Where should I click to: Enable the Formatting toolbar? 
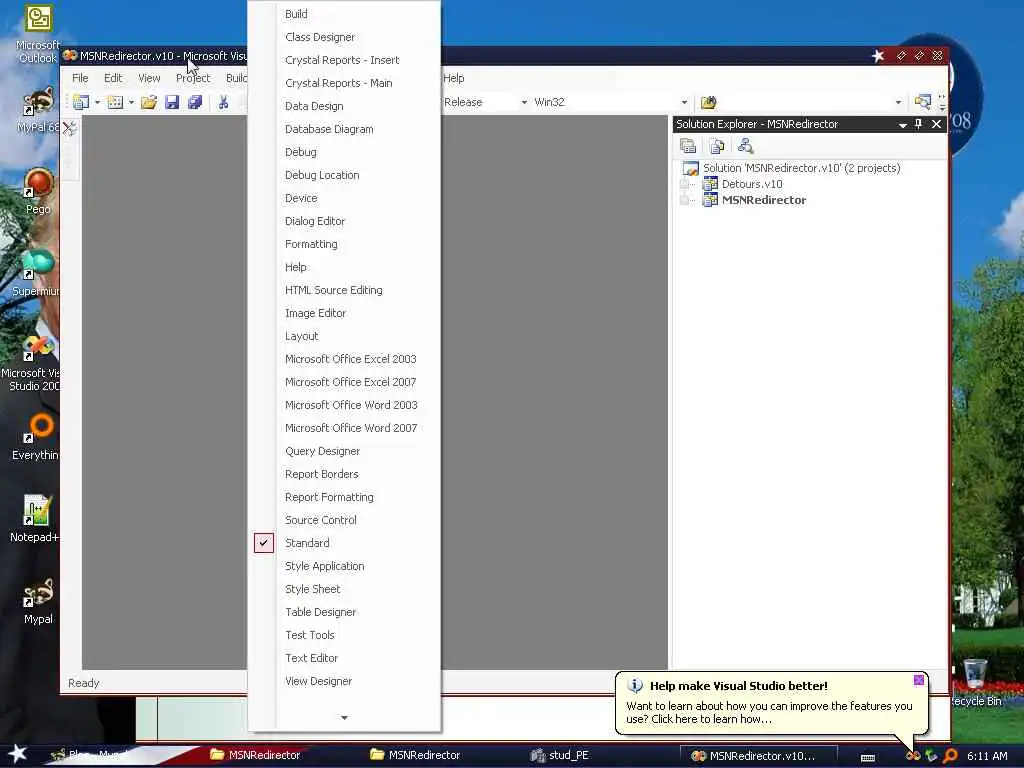click(344, 244)
